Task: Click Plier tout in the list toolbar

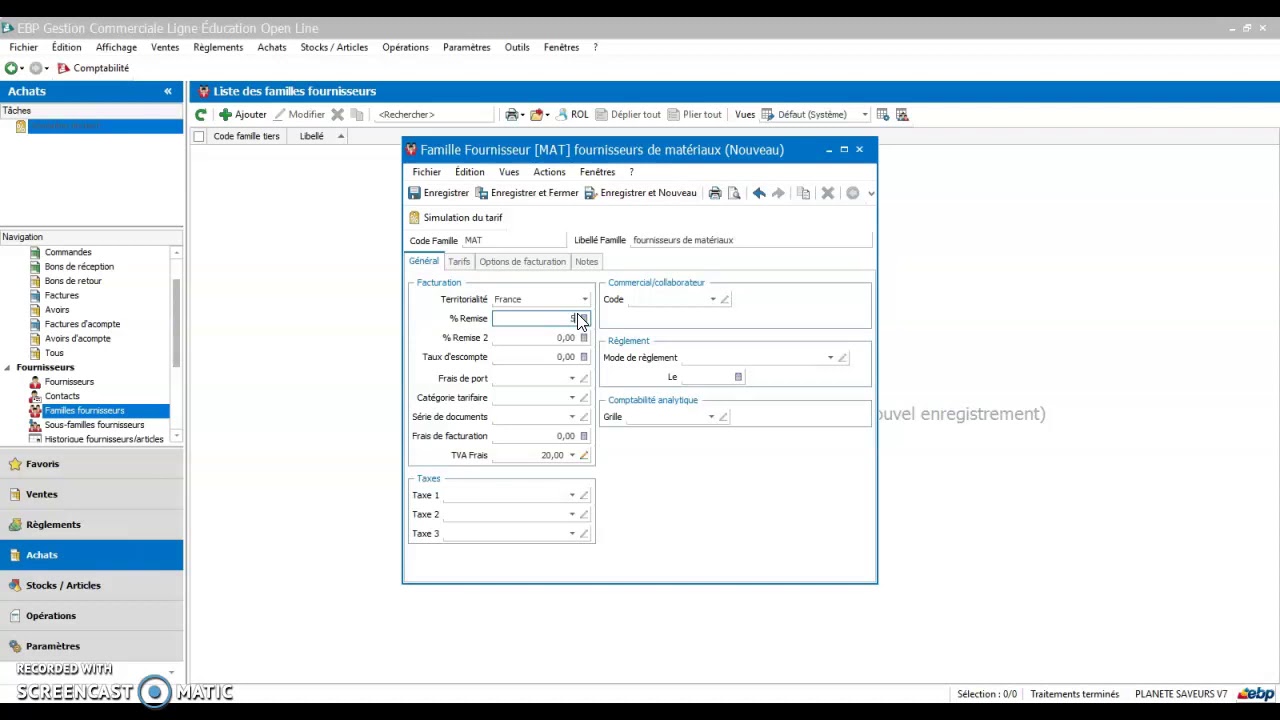Action: pos(695,114)
